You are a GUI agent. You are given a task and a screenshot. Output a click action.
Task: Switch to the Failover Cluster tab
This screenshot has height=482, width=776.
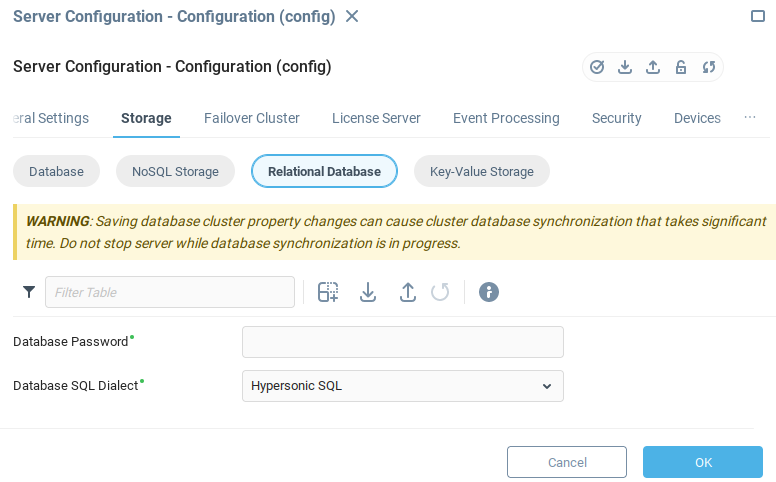point(252,118)
